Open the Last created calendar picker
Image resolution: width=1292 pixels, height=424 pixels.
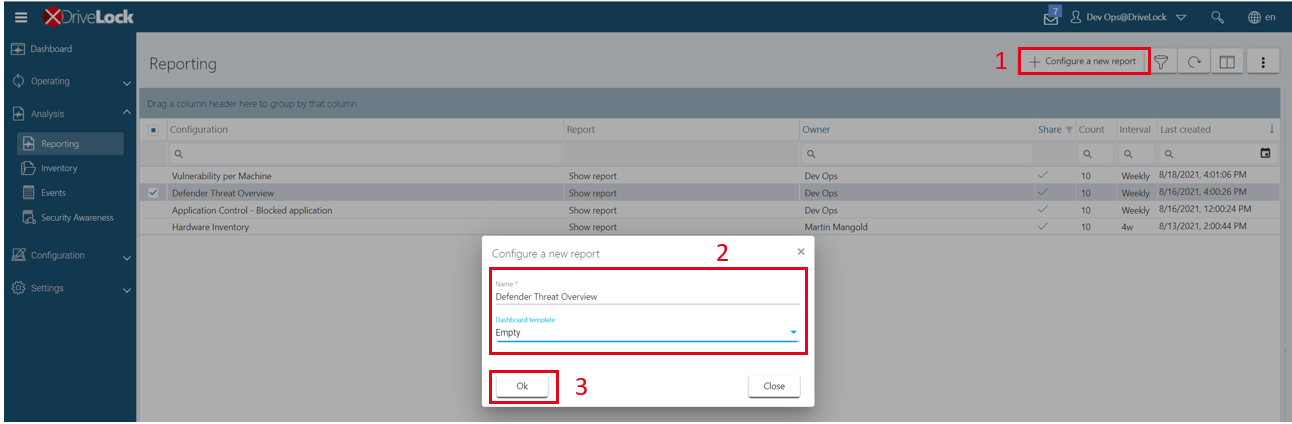[x=1265, y=154]
